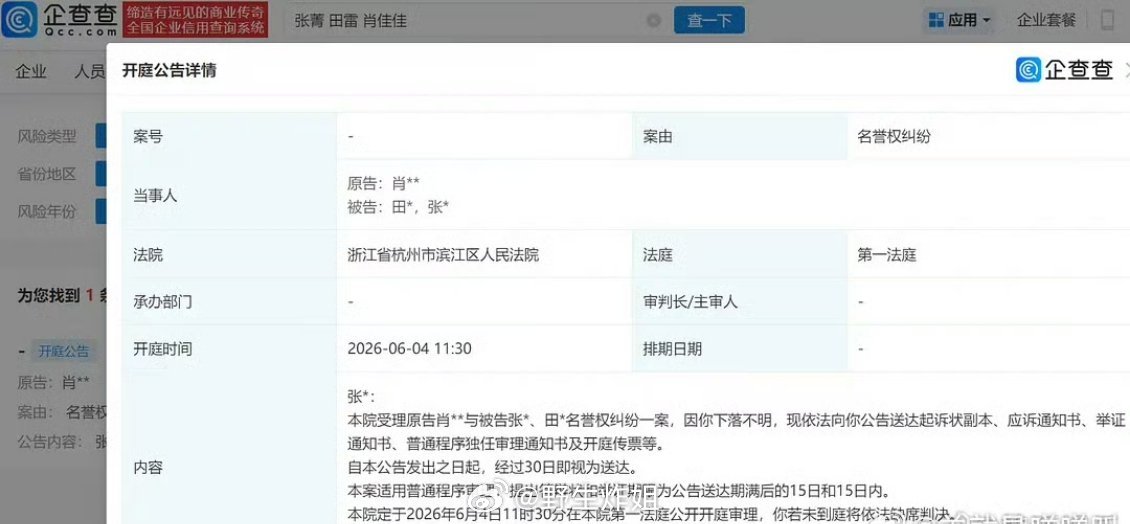Click the 审判长/主审人 field label
This screenshot has width=1130, height=524.
pos(690,302)
